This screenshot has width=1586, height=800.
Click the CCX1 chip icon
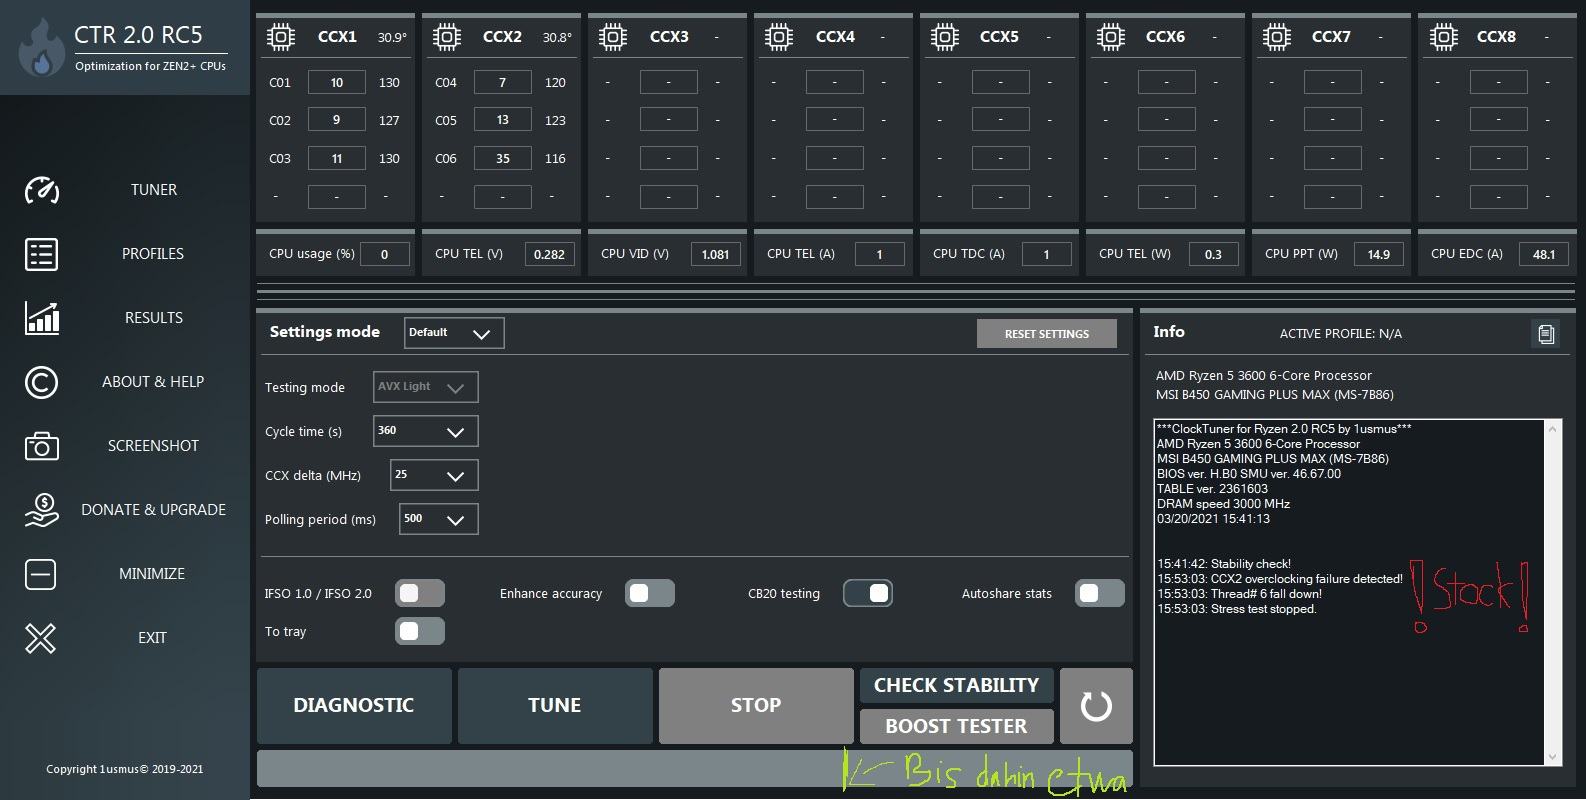pos(281,37)
